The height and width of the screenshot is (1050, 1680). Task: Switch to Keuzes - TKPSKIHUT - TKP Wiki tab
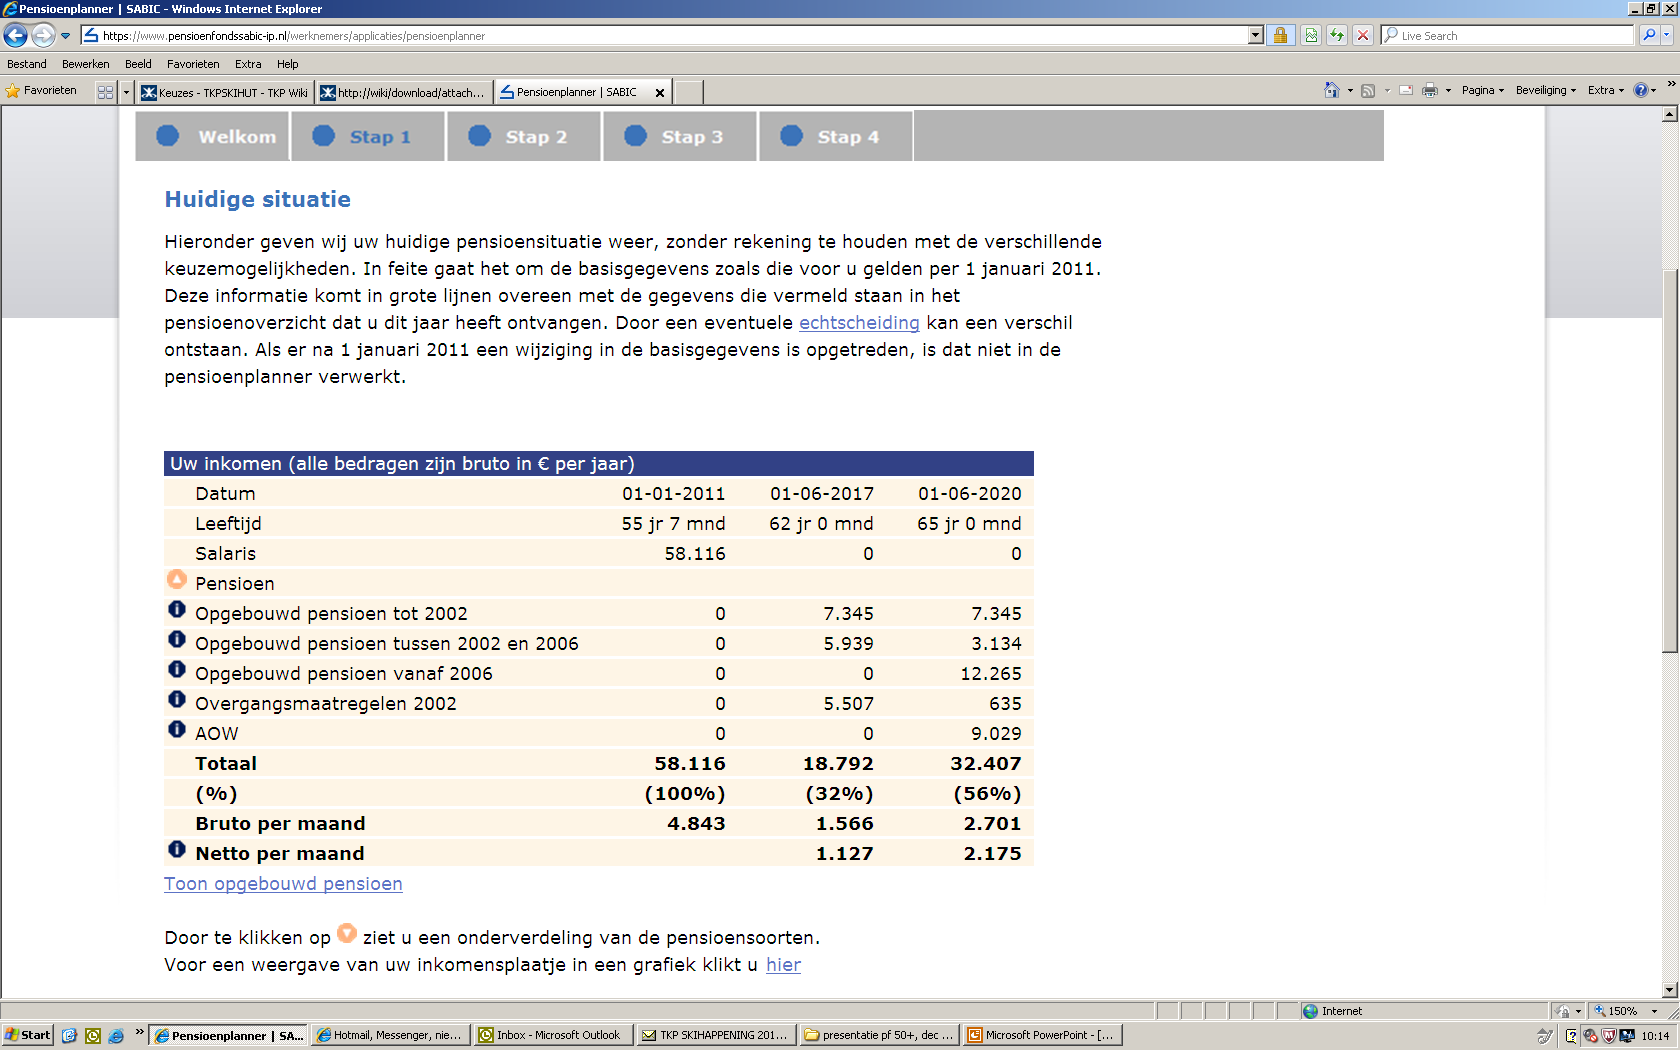[x=225, y=93]
